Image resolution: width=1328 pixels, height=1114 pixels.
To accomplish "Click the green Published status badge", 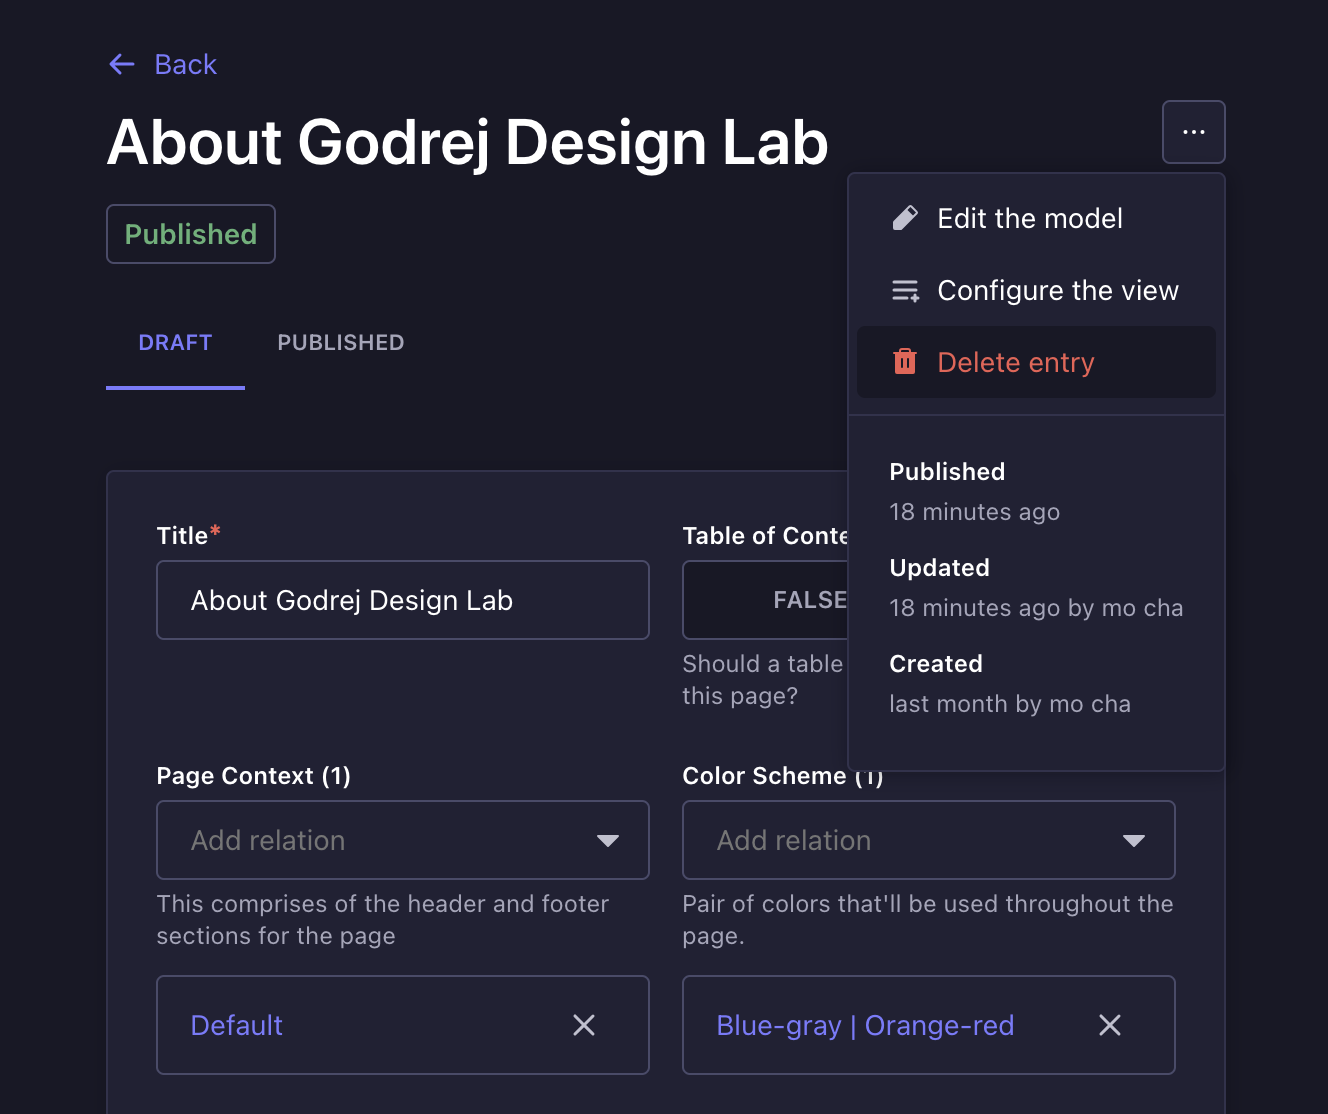I will [191, 234].
